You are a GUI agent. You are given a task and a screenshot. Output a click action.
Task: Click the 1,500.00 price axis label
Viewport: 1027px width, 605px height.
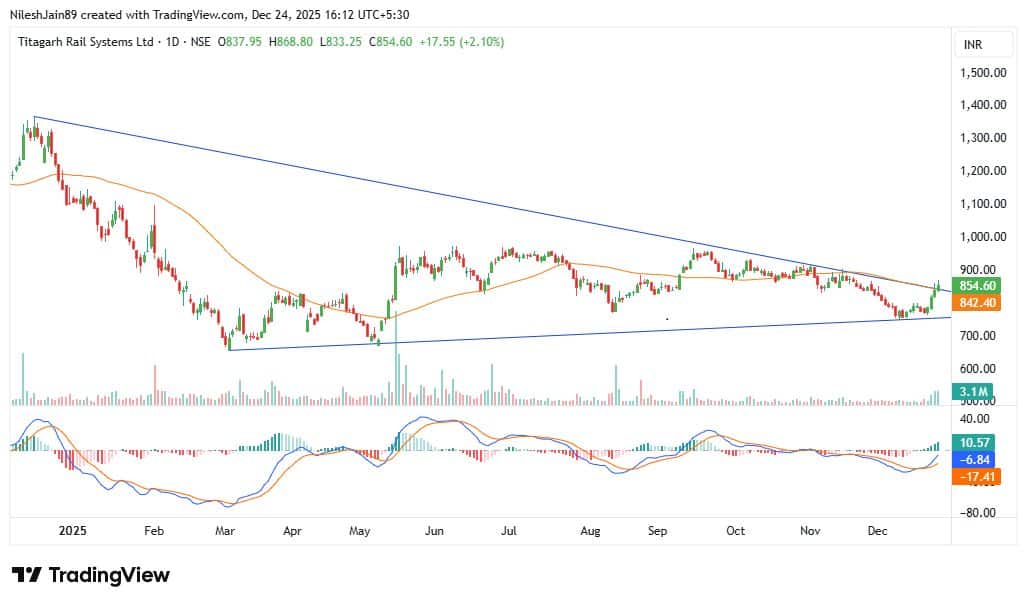[x=983, y=73]
